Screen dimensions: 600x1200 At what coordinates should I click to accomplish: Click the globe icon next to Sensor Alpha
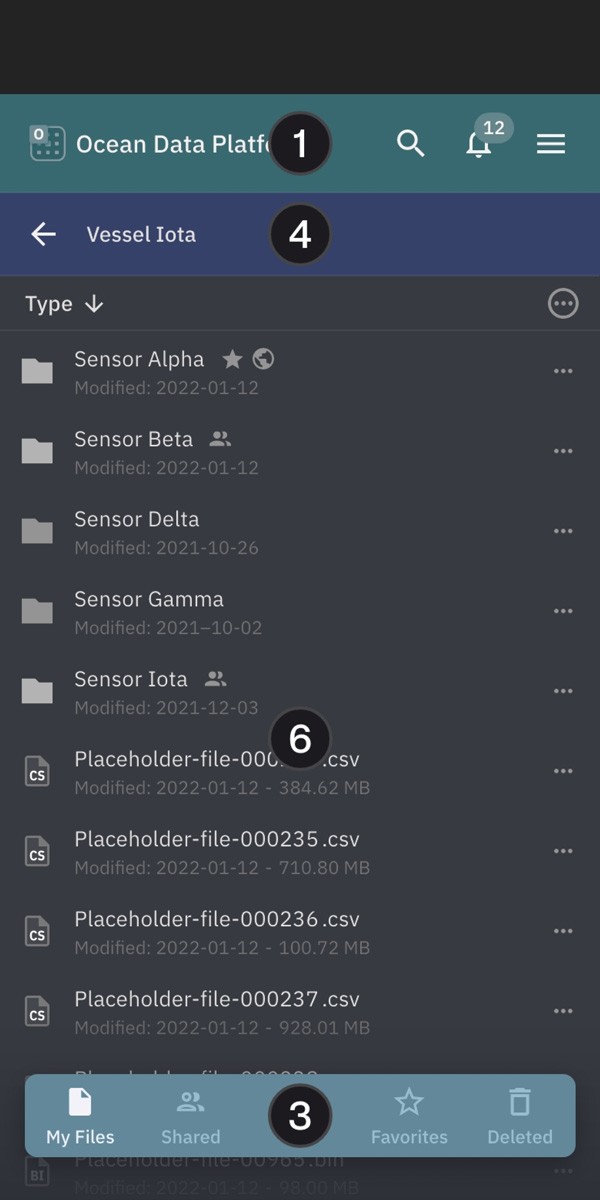point(262,358)
